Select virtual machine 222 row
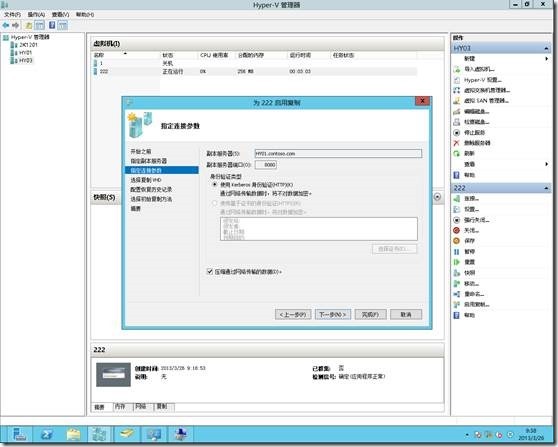The width and height of the screenshot is (558, 447). coord(254,72)
